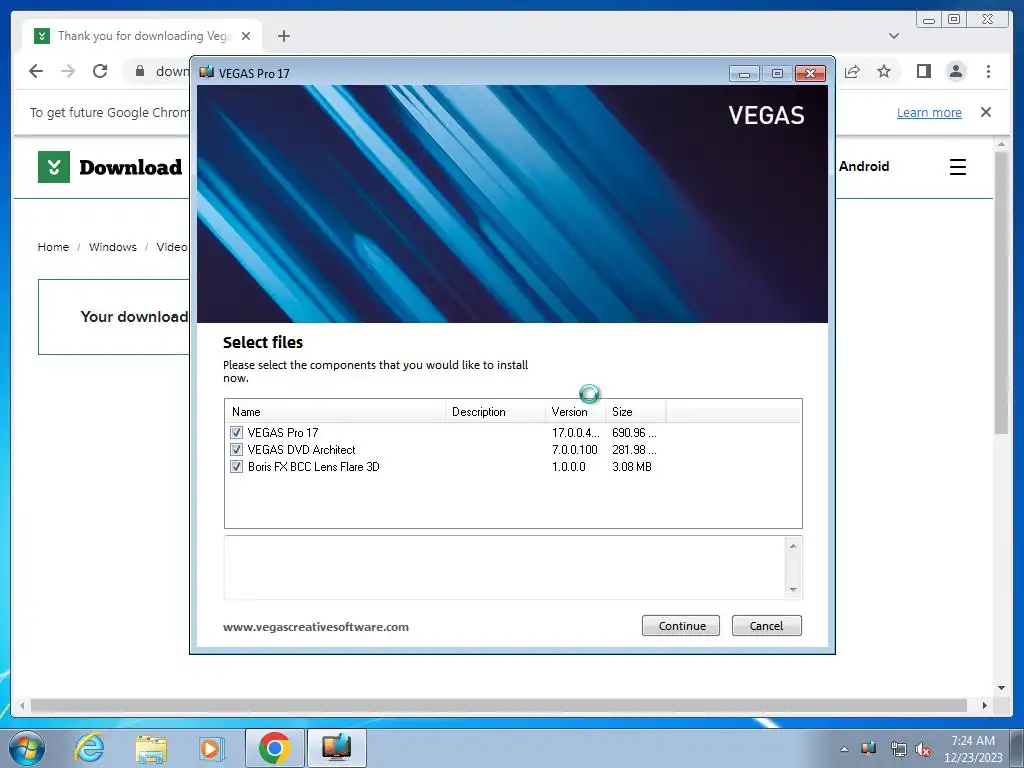
Task: Click Chrome page vertical scrollbar thumb
Action: point(1002,292)
